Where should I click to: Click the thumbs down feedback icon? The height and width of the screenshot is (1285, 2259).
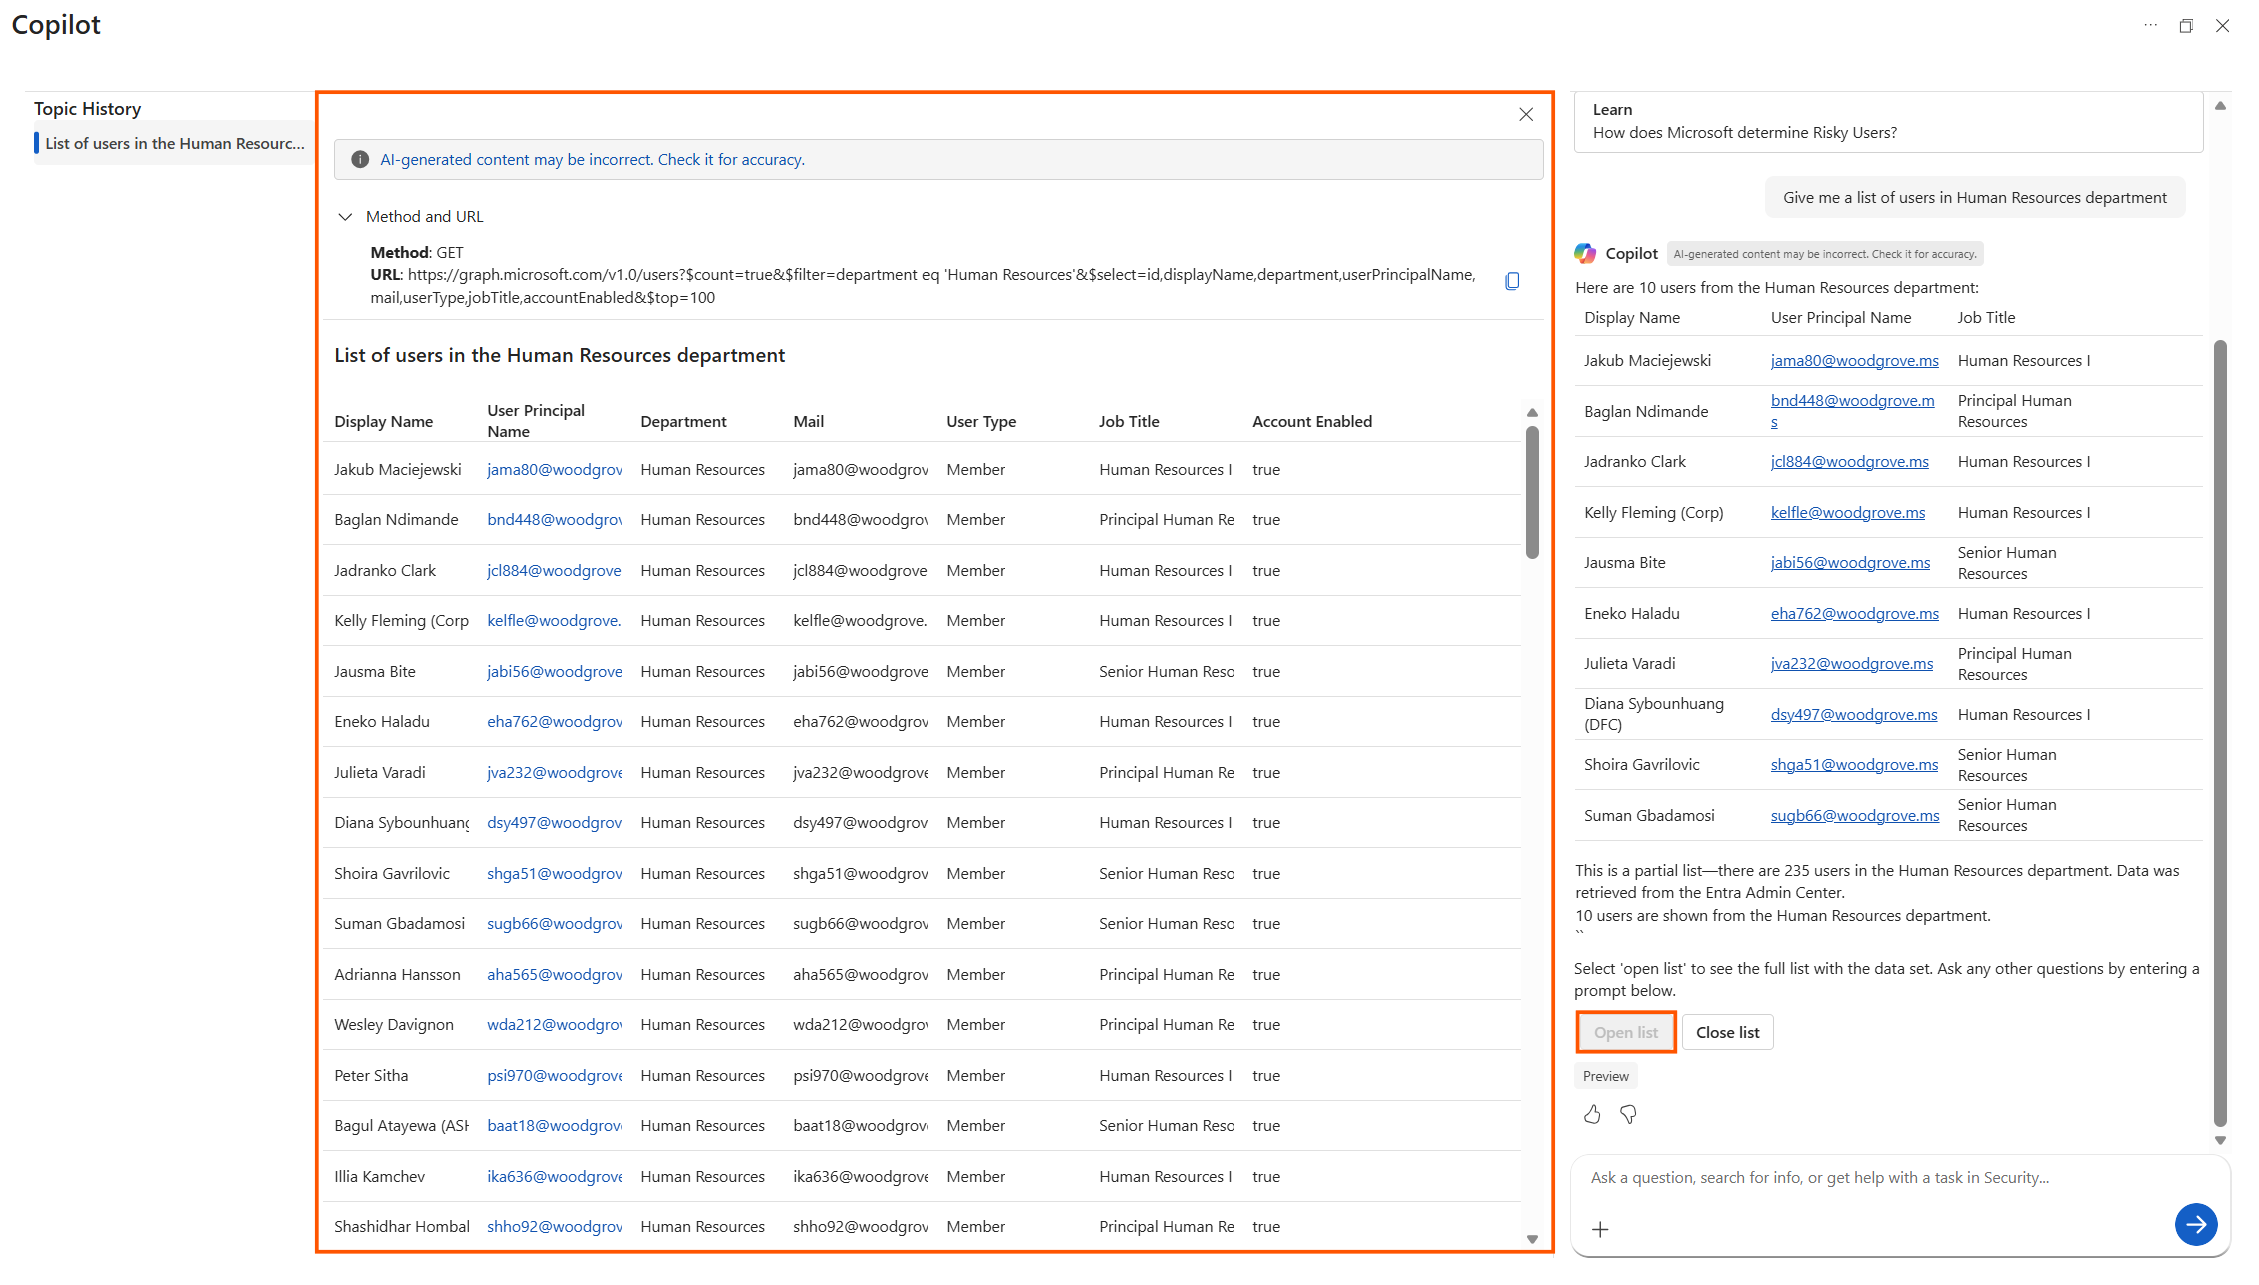[1628, 1114]
